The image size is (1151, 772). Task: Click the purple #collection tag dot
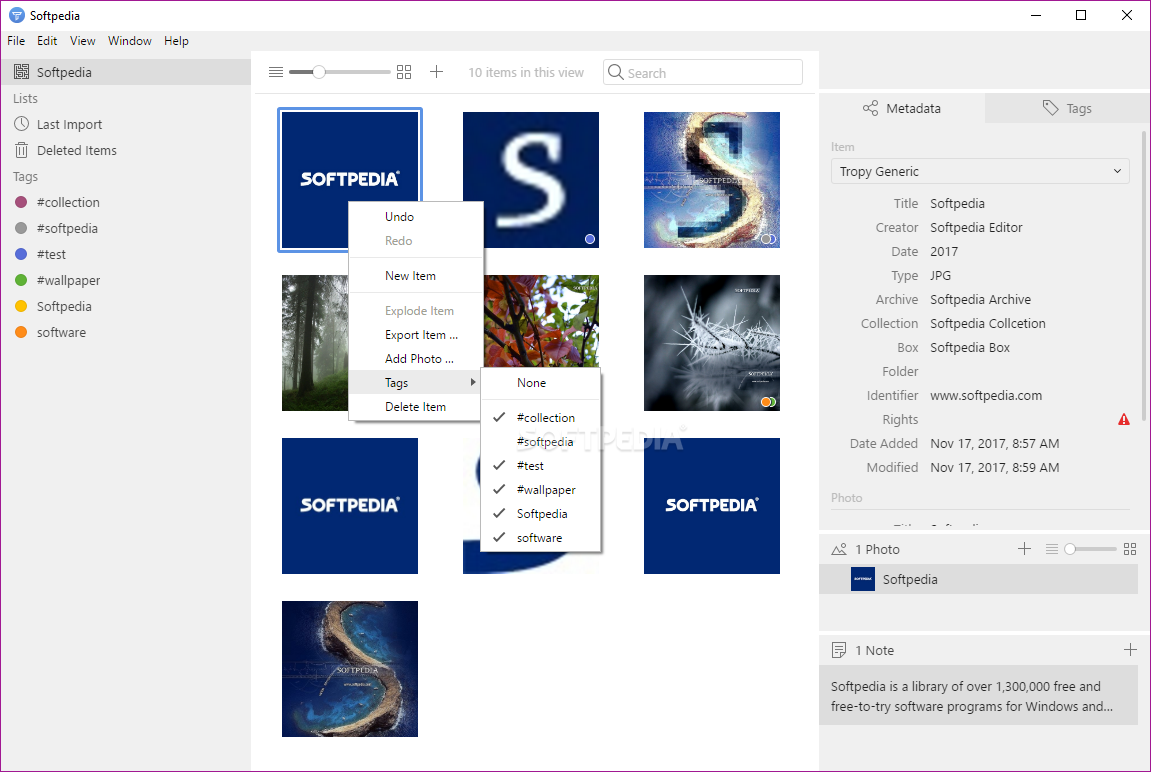click(21, 202)
